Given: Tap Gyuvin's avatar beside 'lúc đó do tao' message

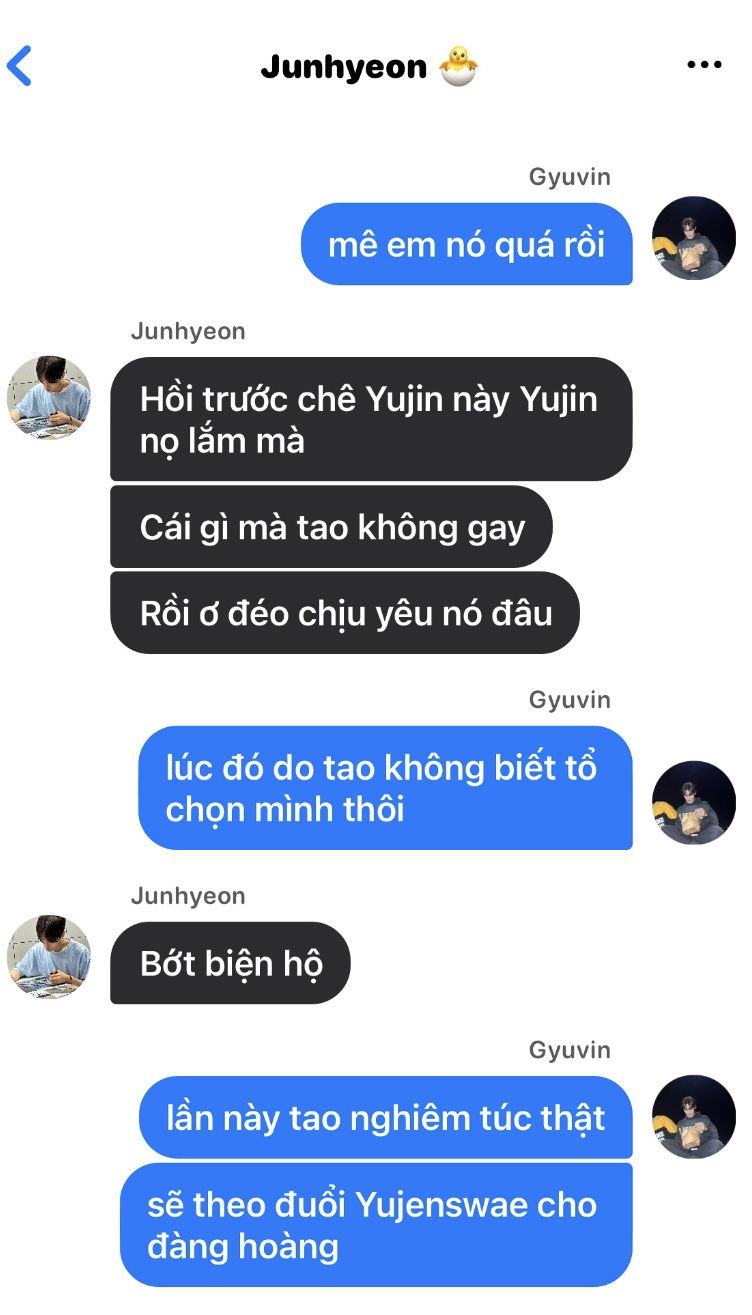Looking at the screenshot, I should 694,803.
